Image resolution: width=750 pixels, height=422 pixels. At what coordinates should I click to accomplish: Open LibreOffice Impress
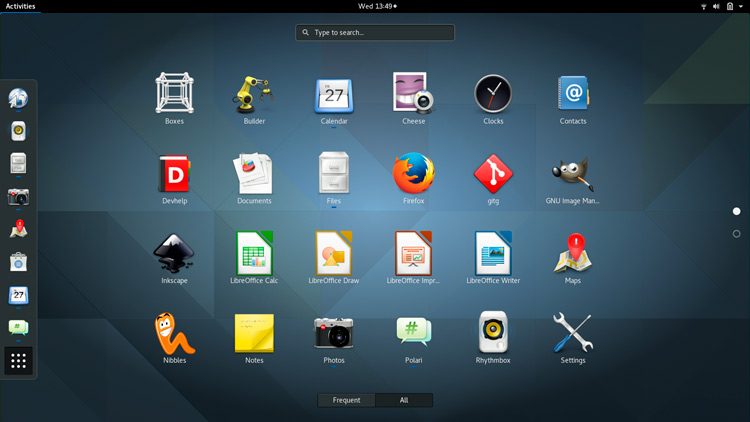tap(413, 253)
